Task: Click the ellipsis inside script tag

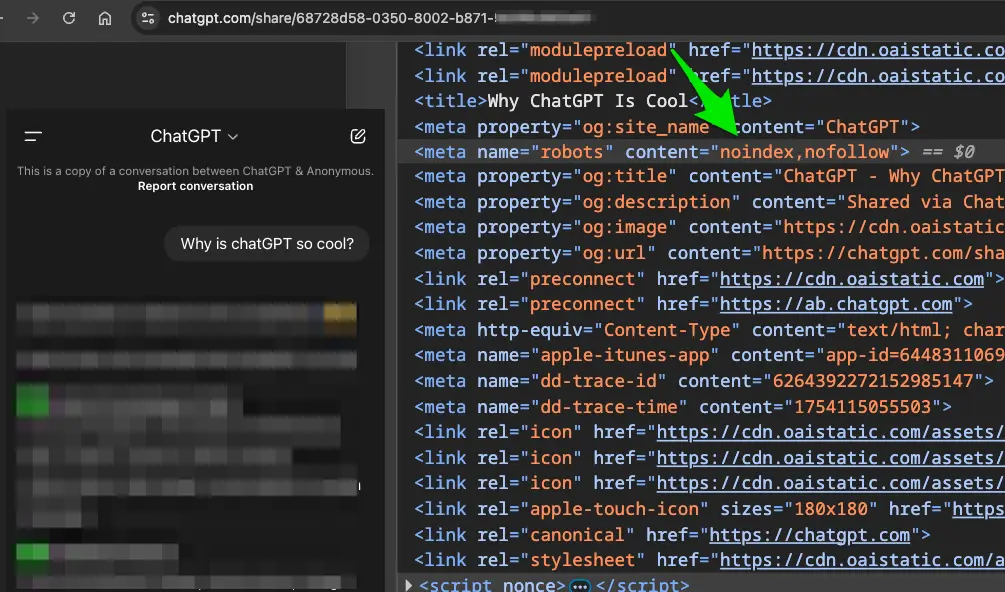Action: click(x=580, y=585)
